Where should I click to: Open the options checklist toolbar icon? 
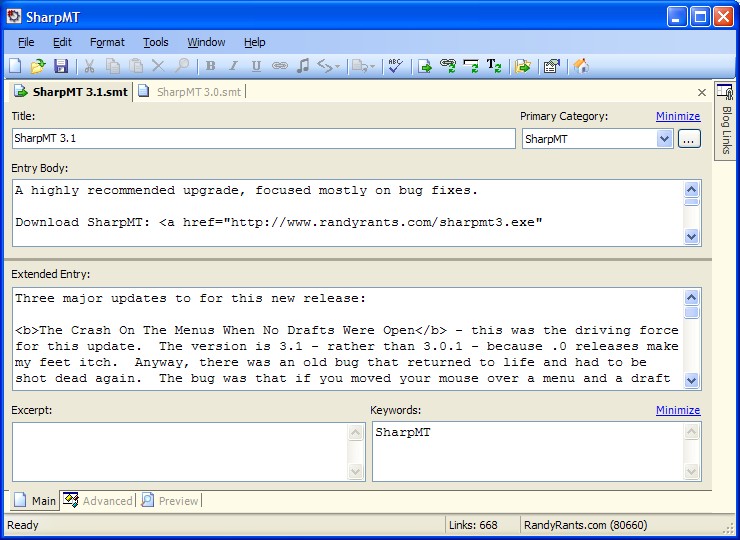[x=552, y=66]
